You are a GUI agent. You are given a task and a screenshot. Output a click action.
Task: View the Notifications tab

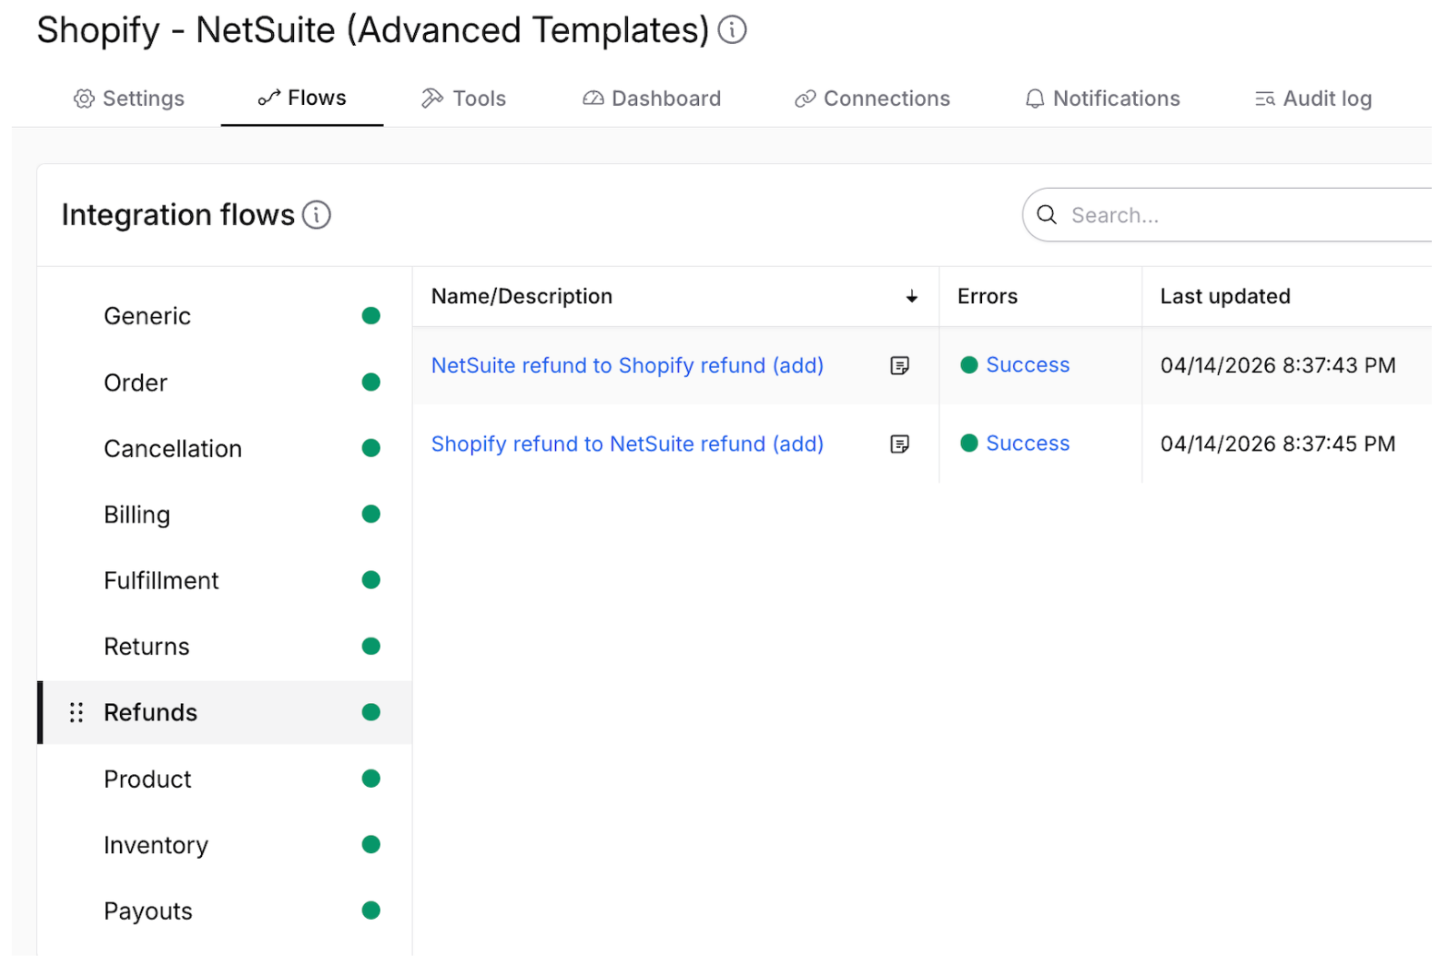coord(1103,99)
